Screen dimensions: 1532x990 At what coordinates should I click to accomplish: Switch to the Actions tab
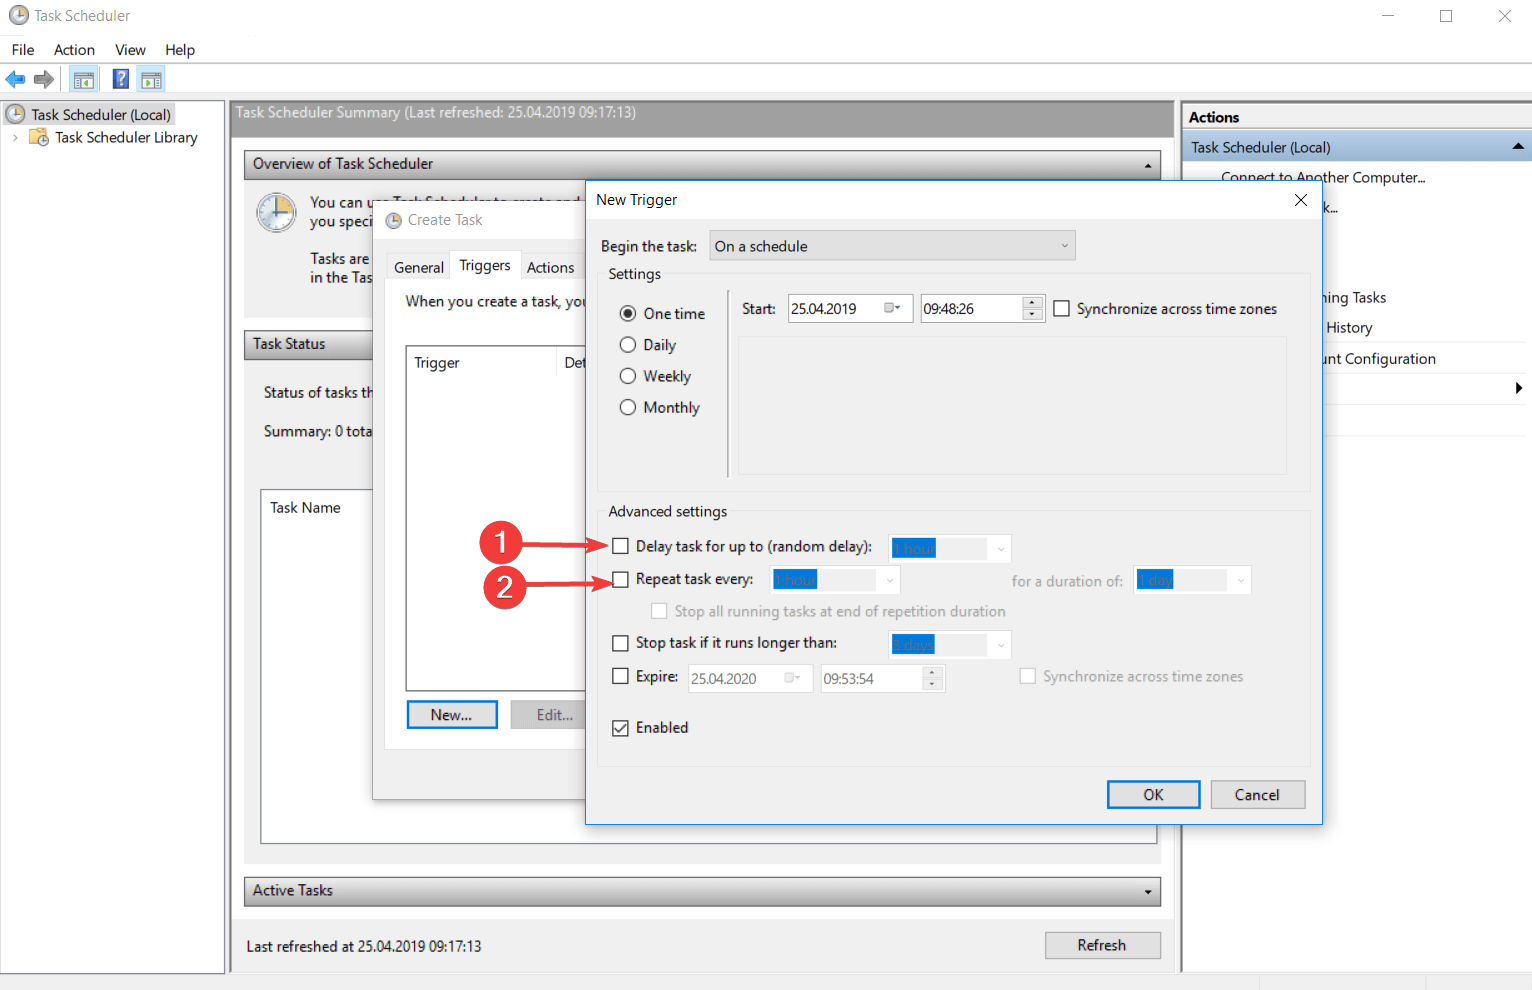[551, 266]
